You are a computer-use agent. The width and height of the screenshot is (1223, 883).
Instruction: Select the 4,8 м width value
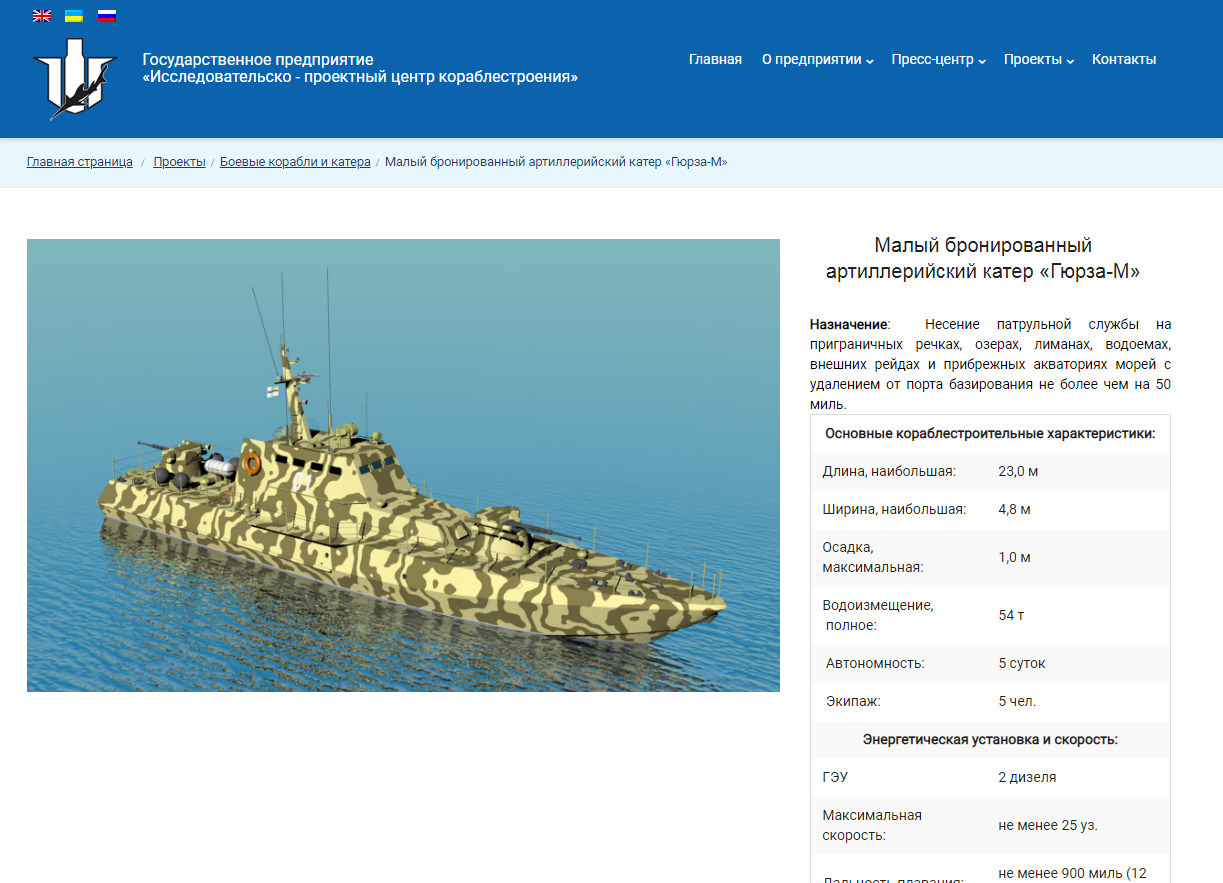pos(1014,509)
